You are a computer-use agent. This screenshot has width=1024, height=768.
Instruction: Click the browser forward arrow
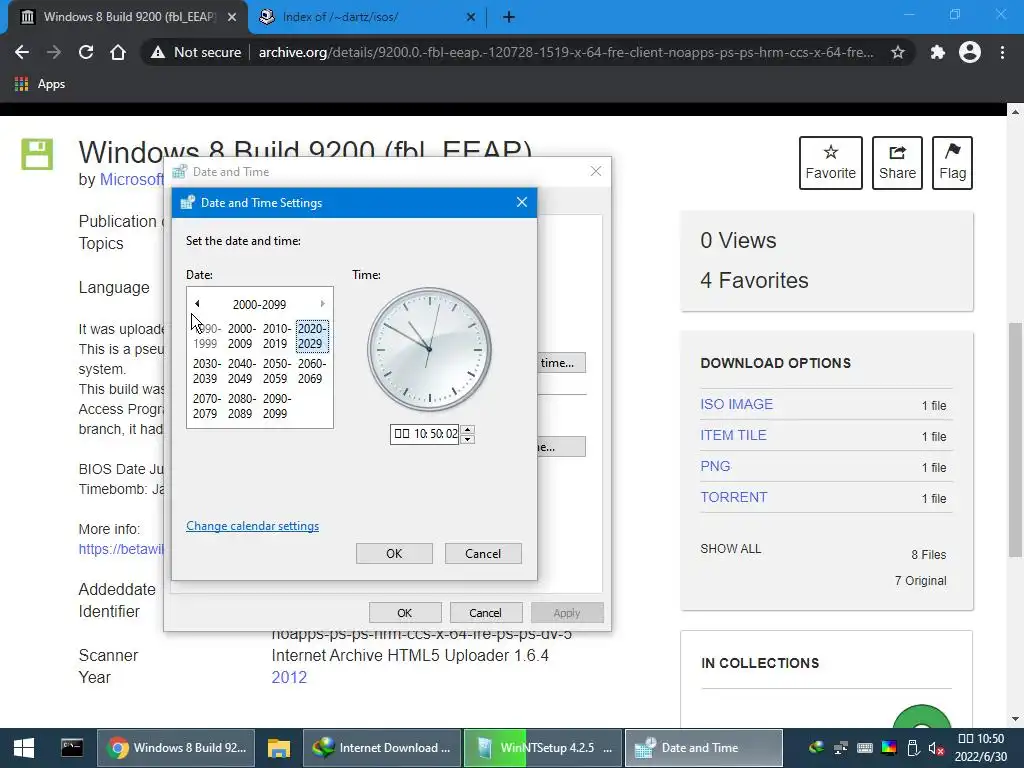pos(54,52)
